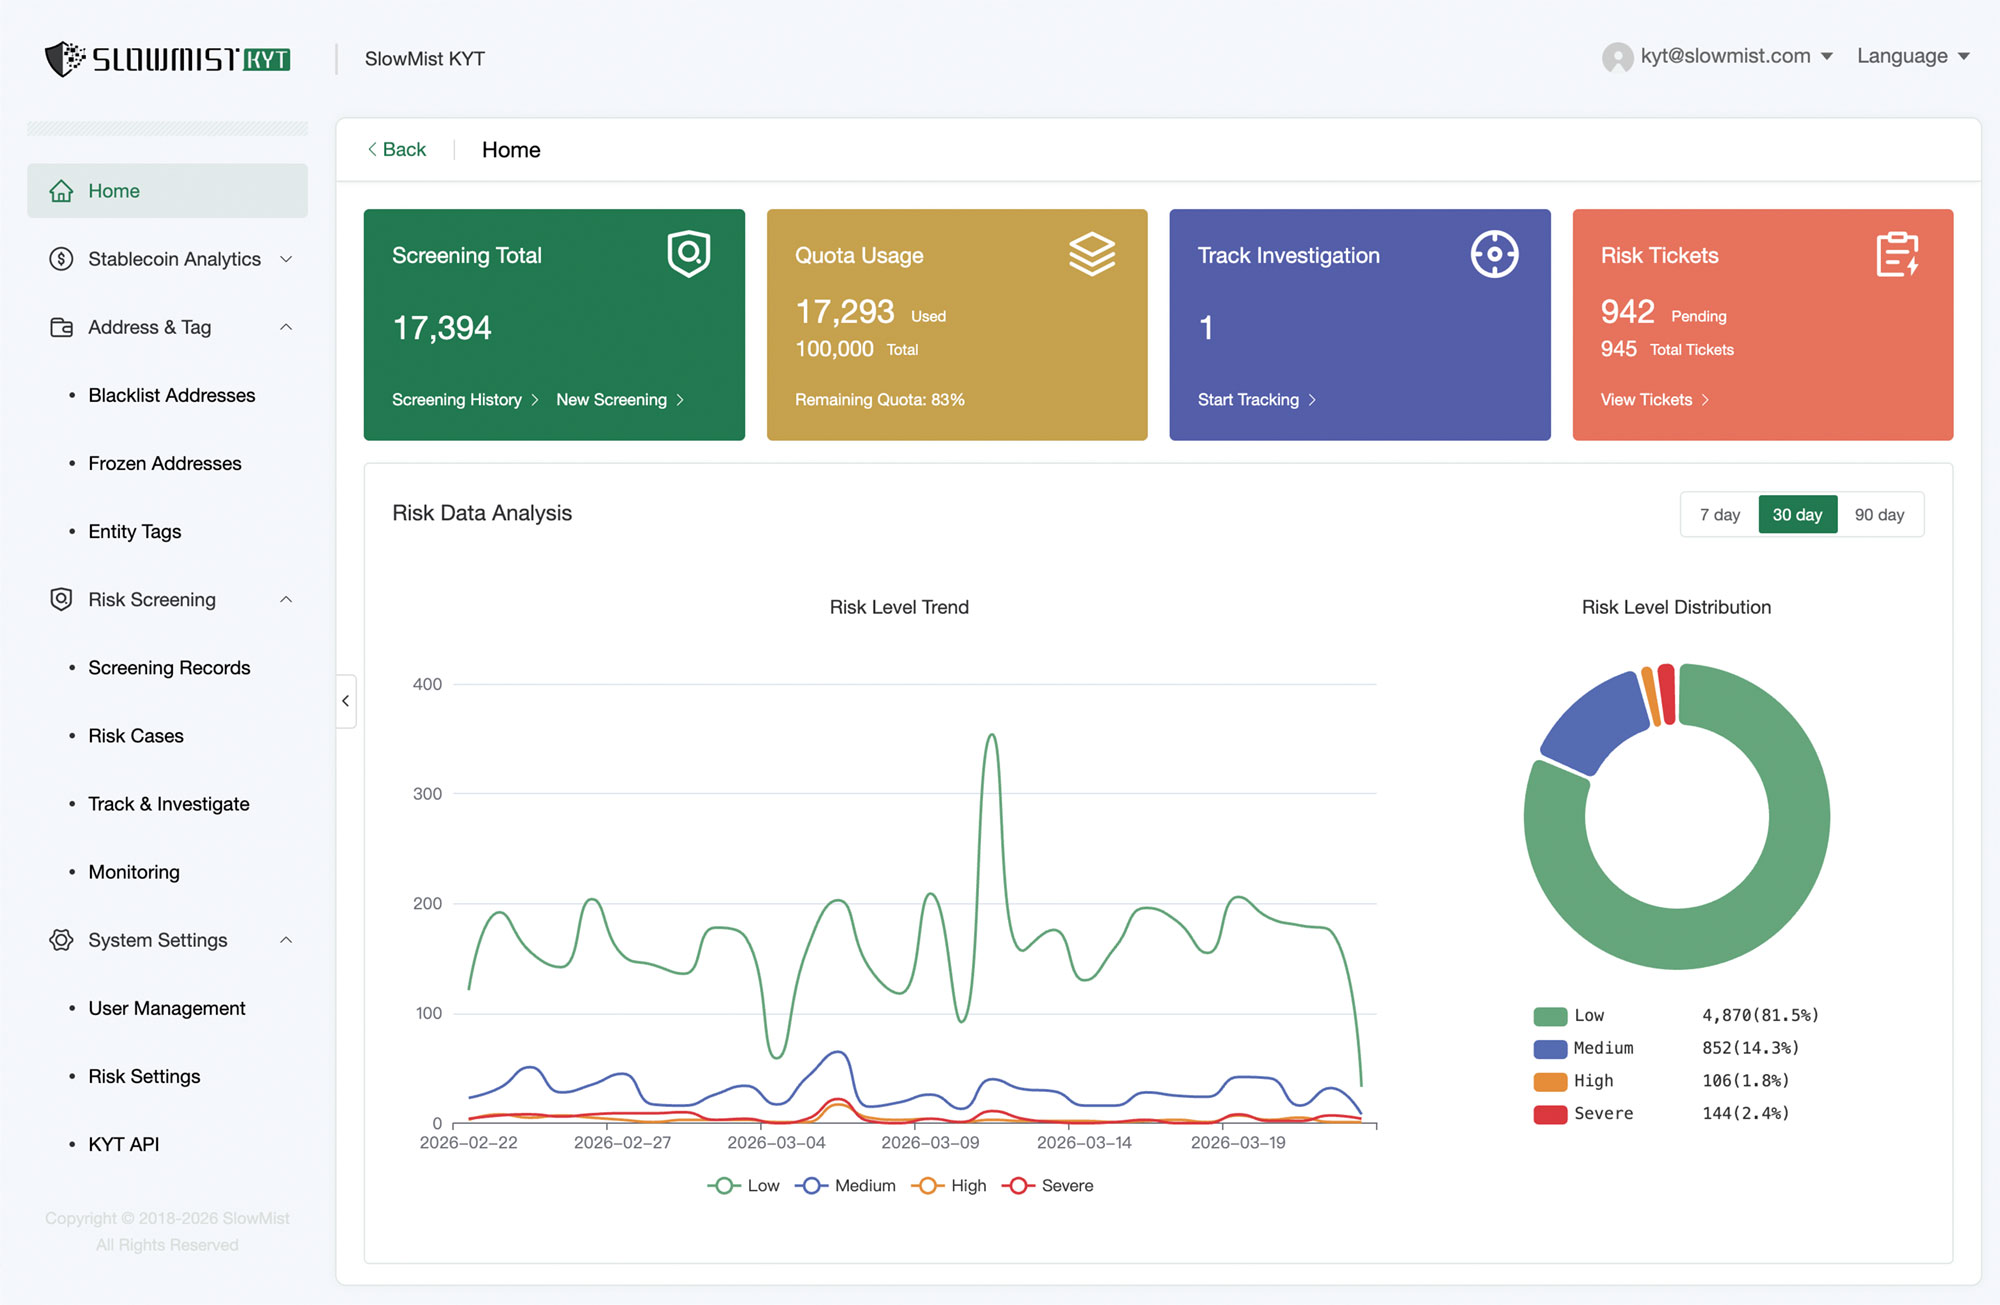The image size is (2000, 1305).
Task: Switch chart range to 7 day
Action: (x=1719, y=515)
